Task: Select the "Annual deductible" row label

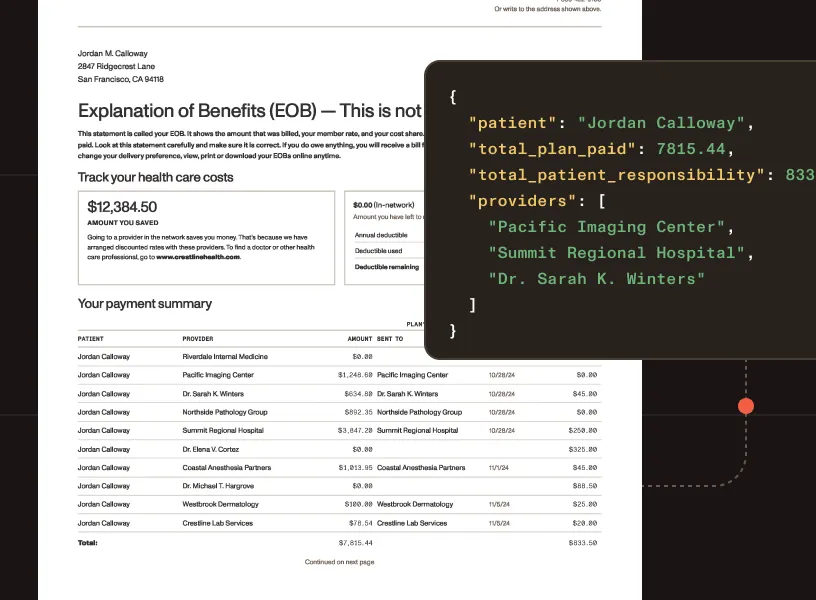Action: coord(381,235)
